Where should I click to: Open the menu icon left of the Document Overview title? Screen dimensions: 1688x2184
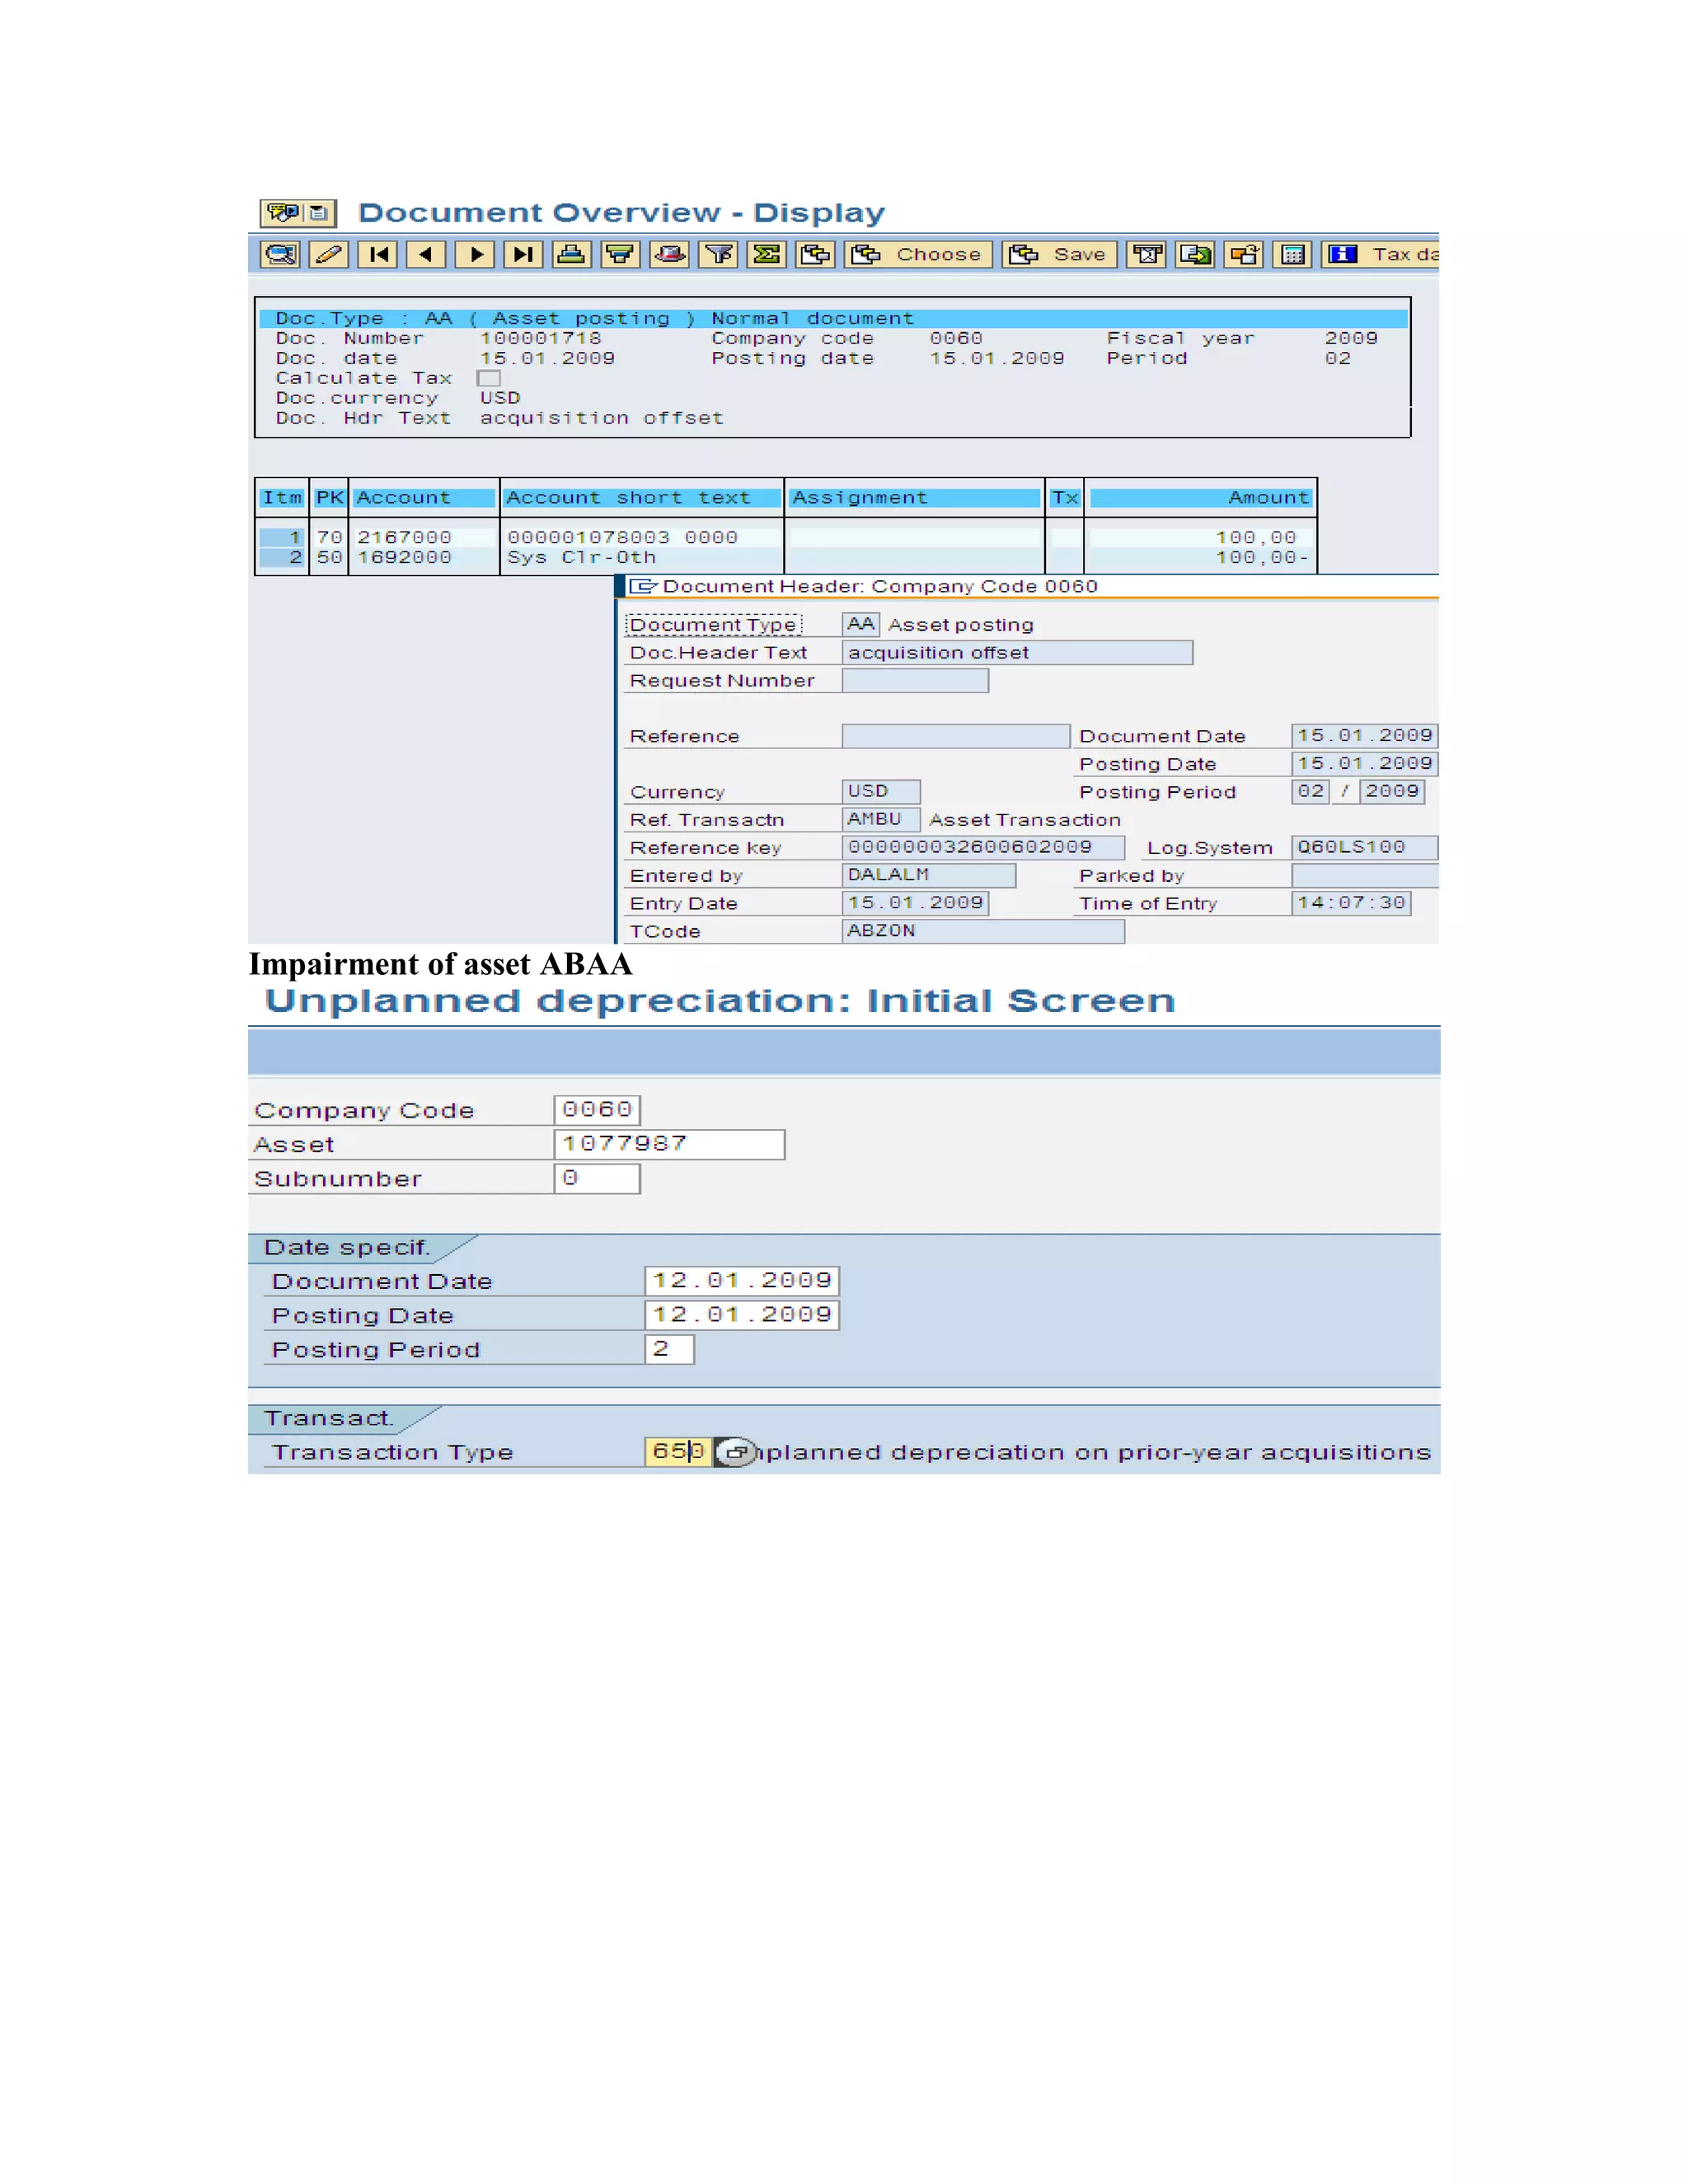pyautogui.click(x=319, y=213)
